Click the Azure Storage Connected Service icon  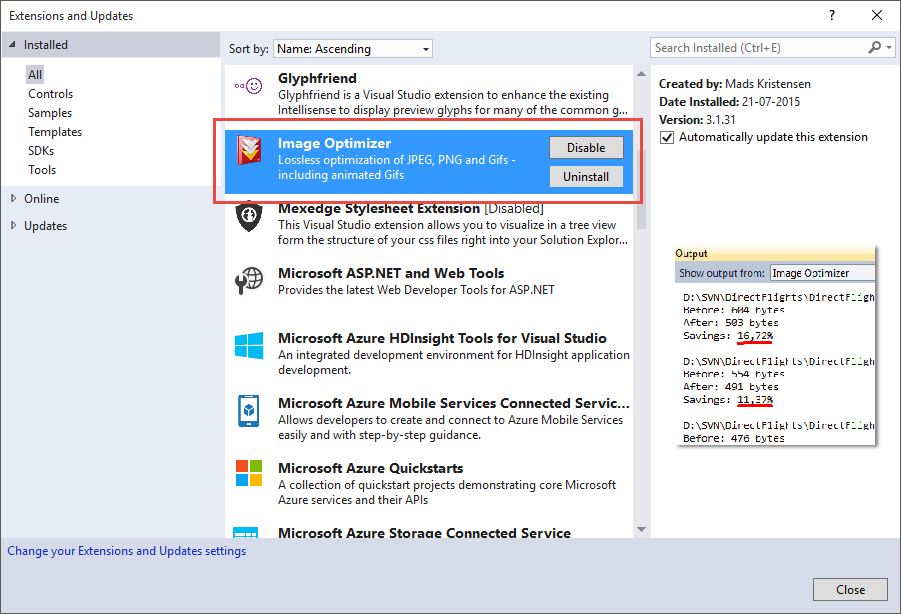246,532
